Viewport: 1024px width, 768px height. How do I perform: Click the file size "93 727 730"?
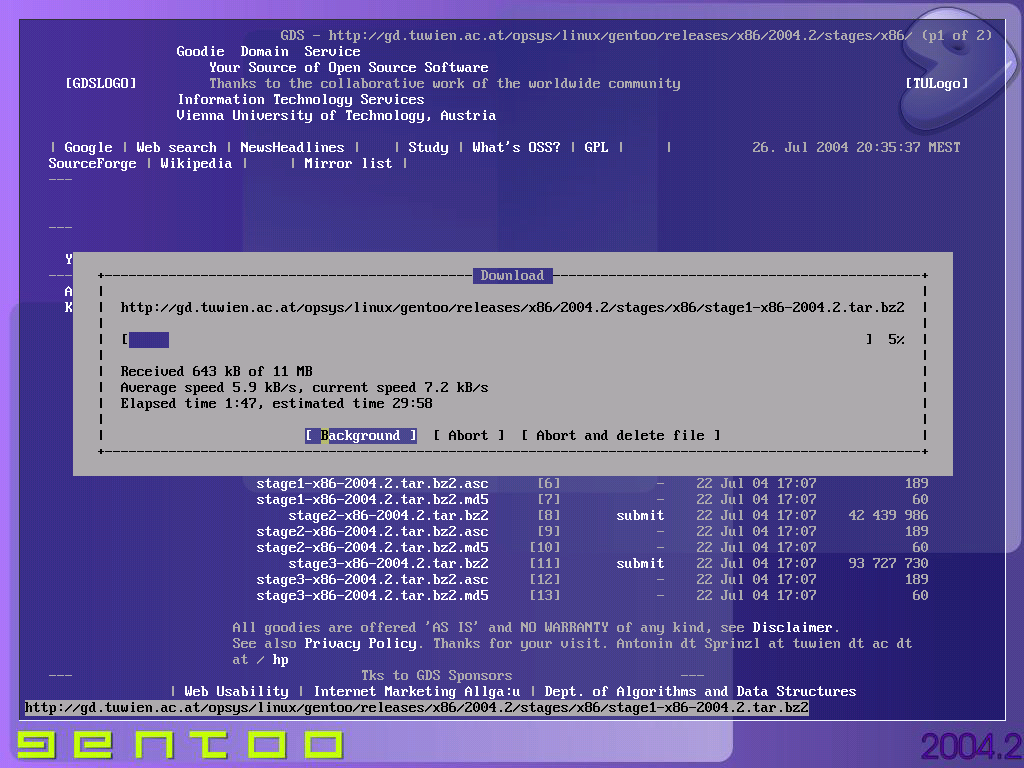click(x=888, y=564)
